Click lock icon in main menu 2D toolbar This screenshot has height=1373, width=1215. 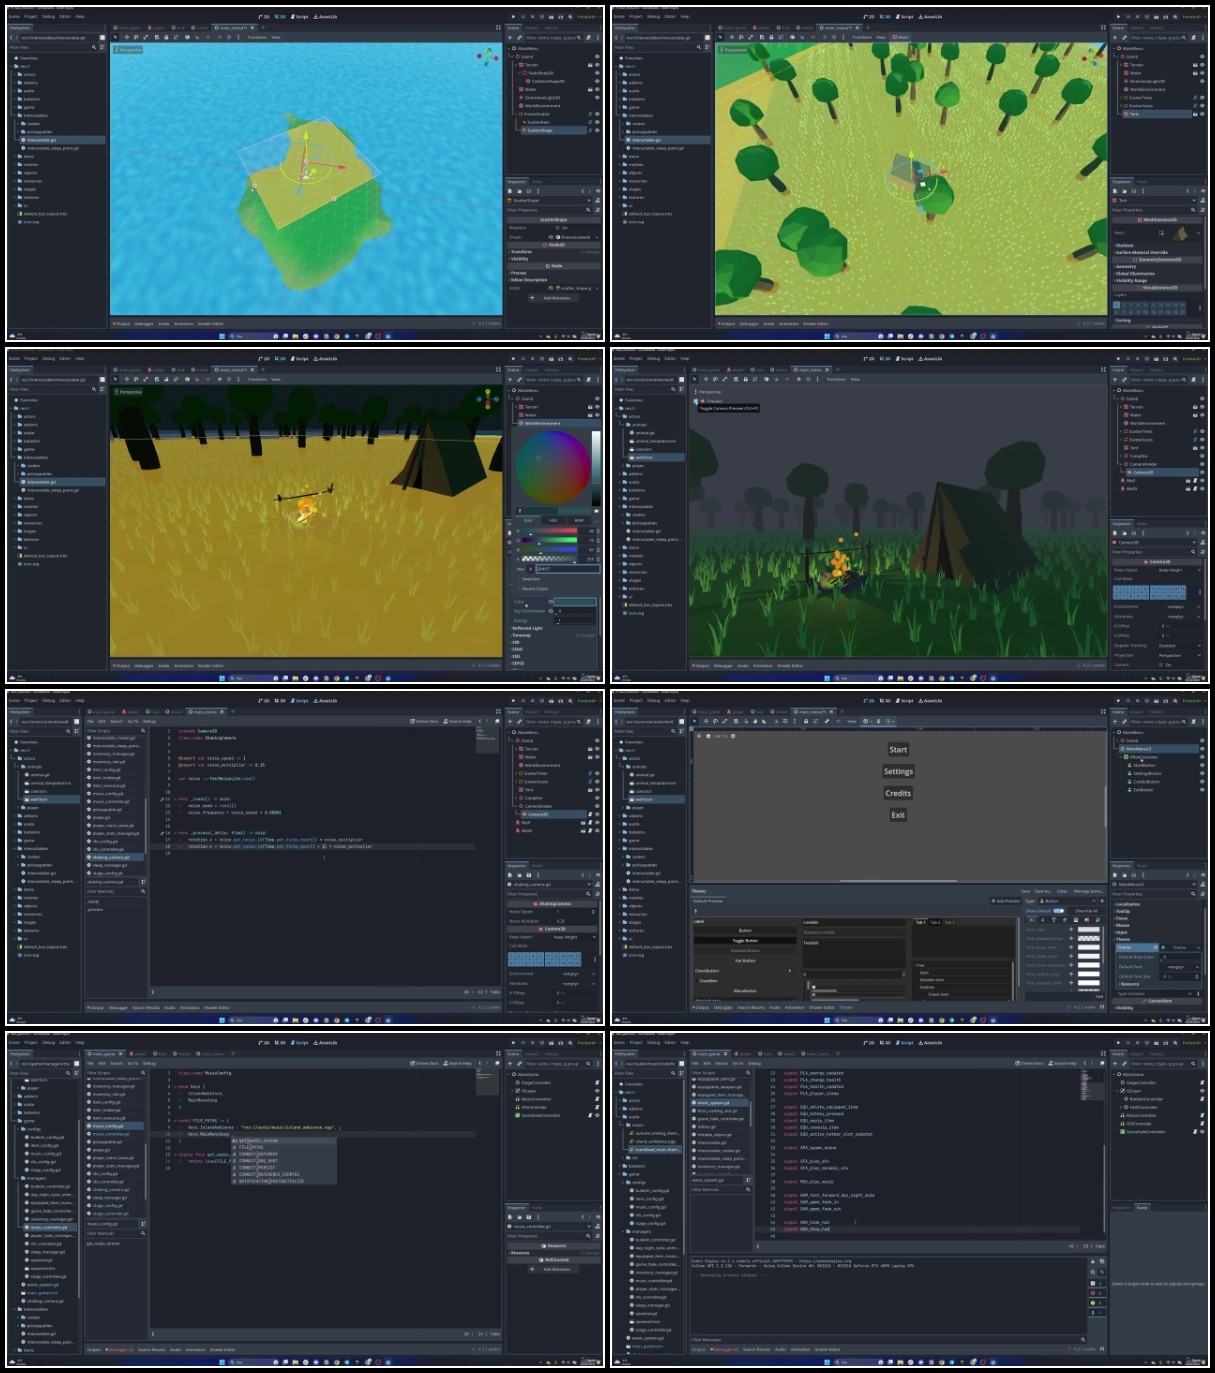[806, 721]
